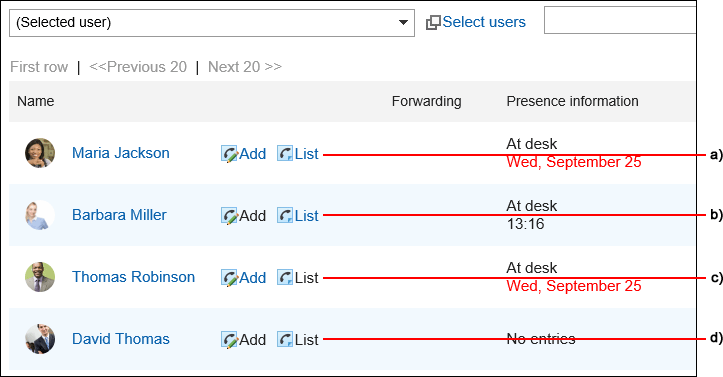723x377 pixels.
Task: Click Barbara Miller's At desk status
Action: (x=532, y=206)
